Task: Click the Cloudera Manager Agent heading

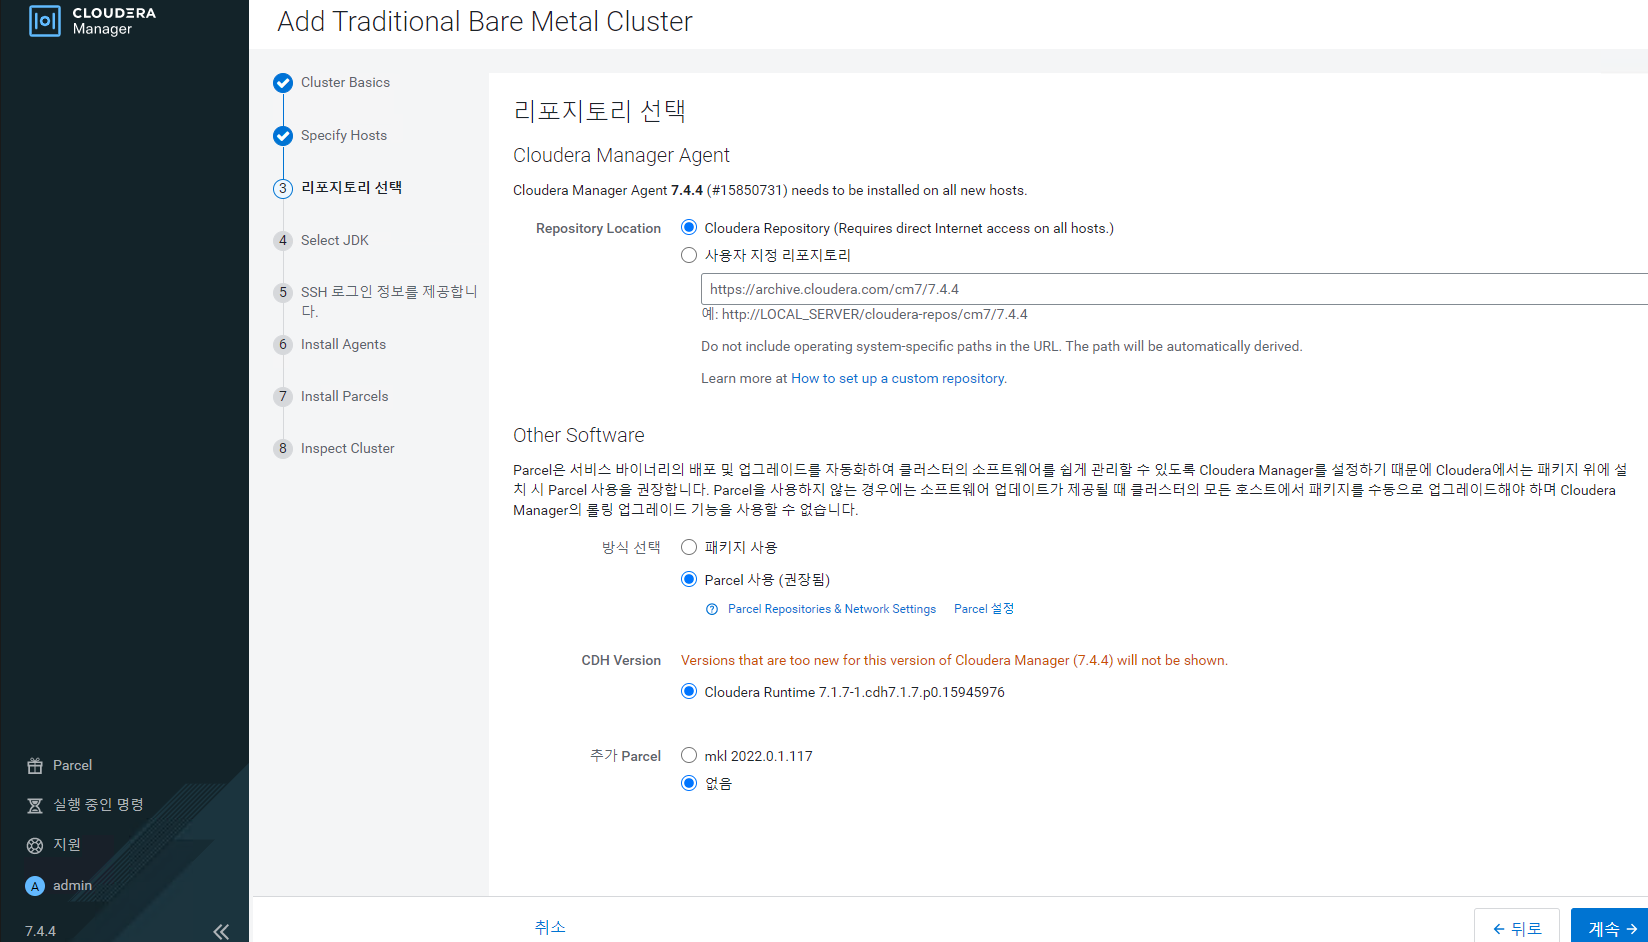Action: pos(621,155)
